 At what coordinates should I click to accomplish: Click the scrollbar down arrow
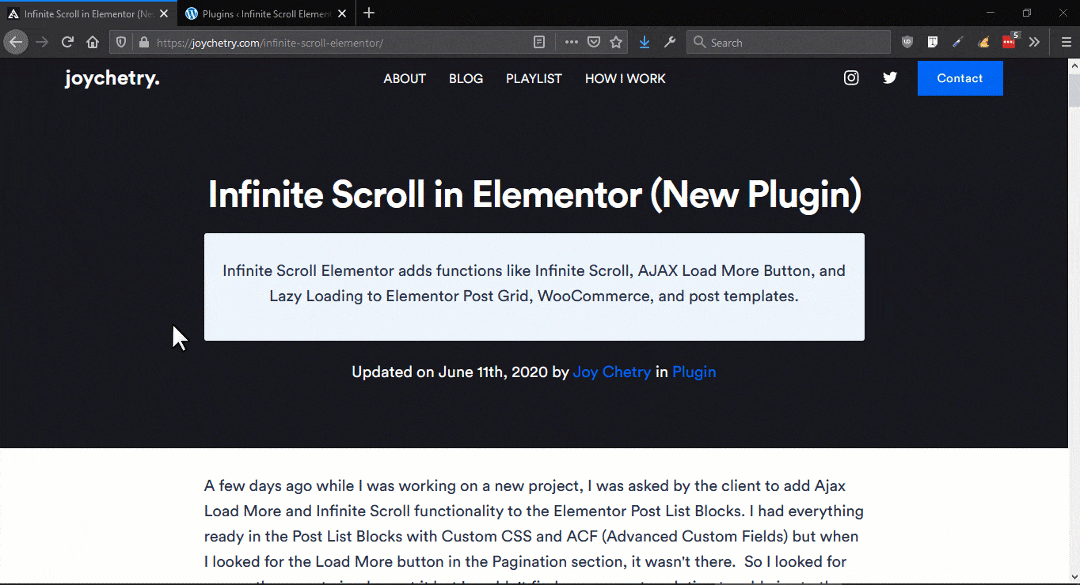click(x=1074, y=577)
